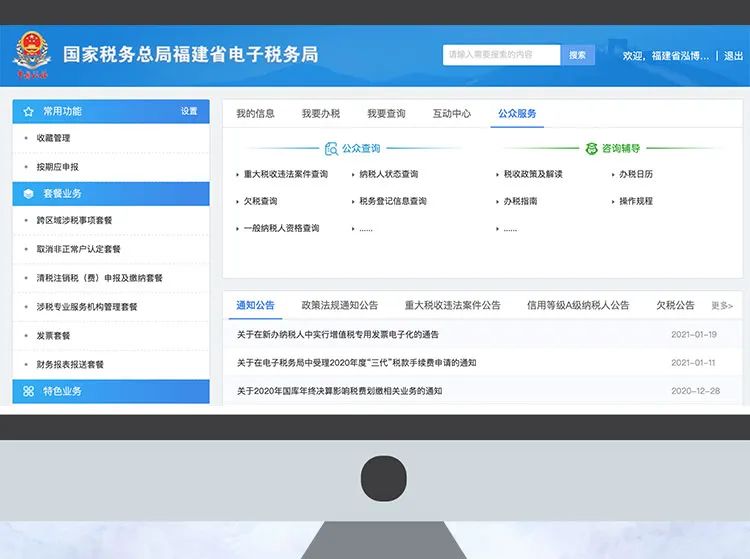Image resolution: width=750 pixels, height=559 pixels.
Task: Switch to 重大税收违法案件公告 tab
Action: [x=452, y=306]
